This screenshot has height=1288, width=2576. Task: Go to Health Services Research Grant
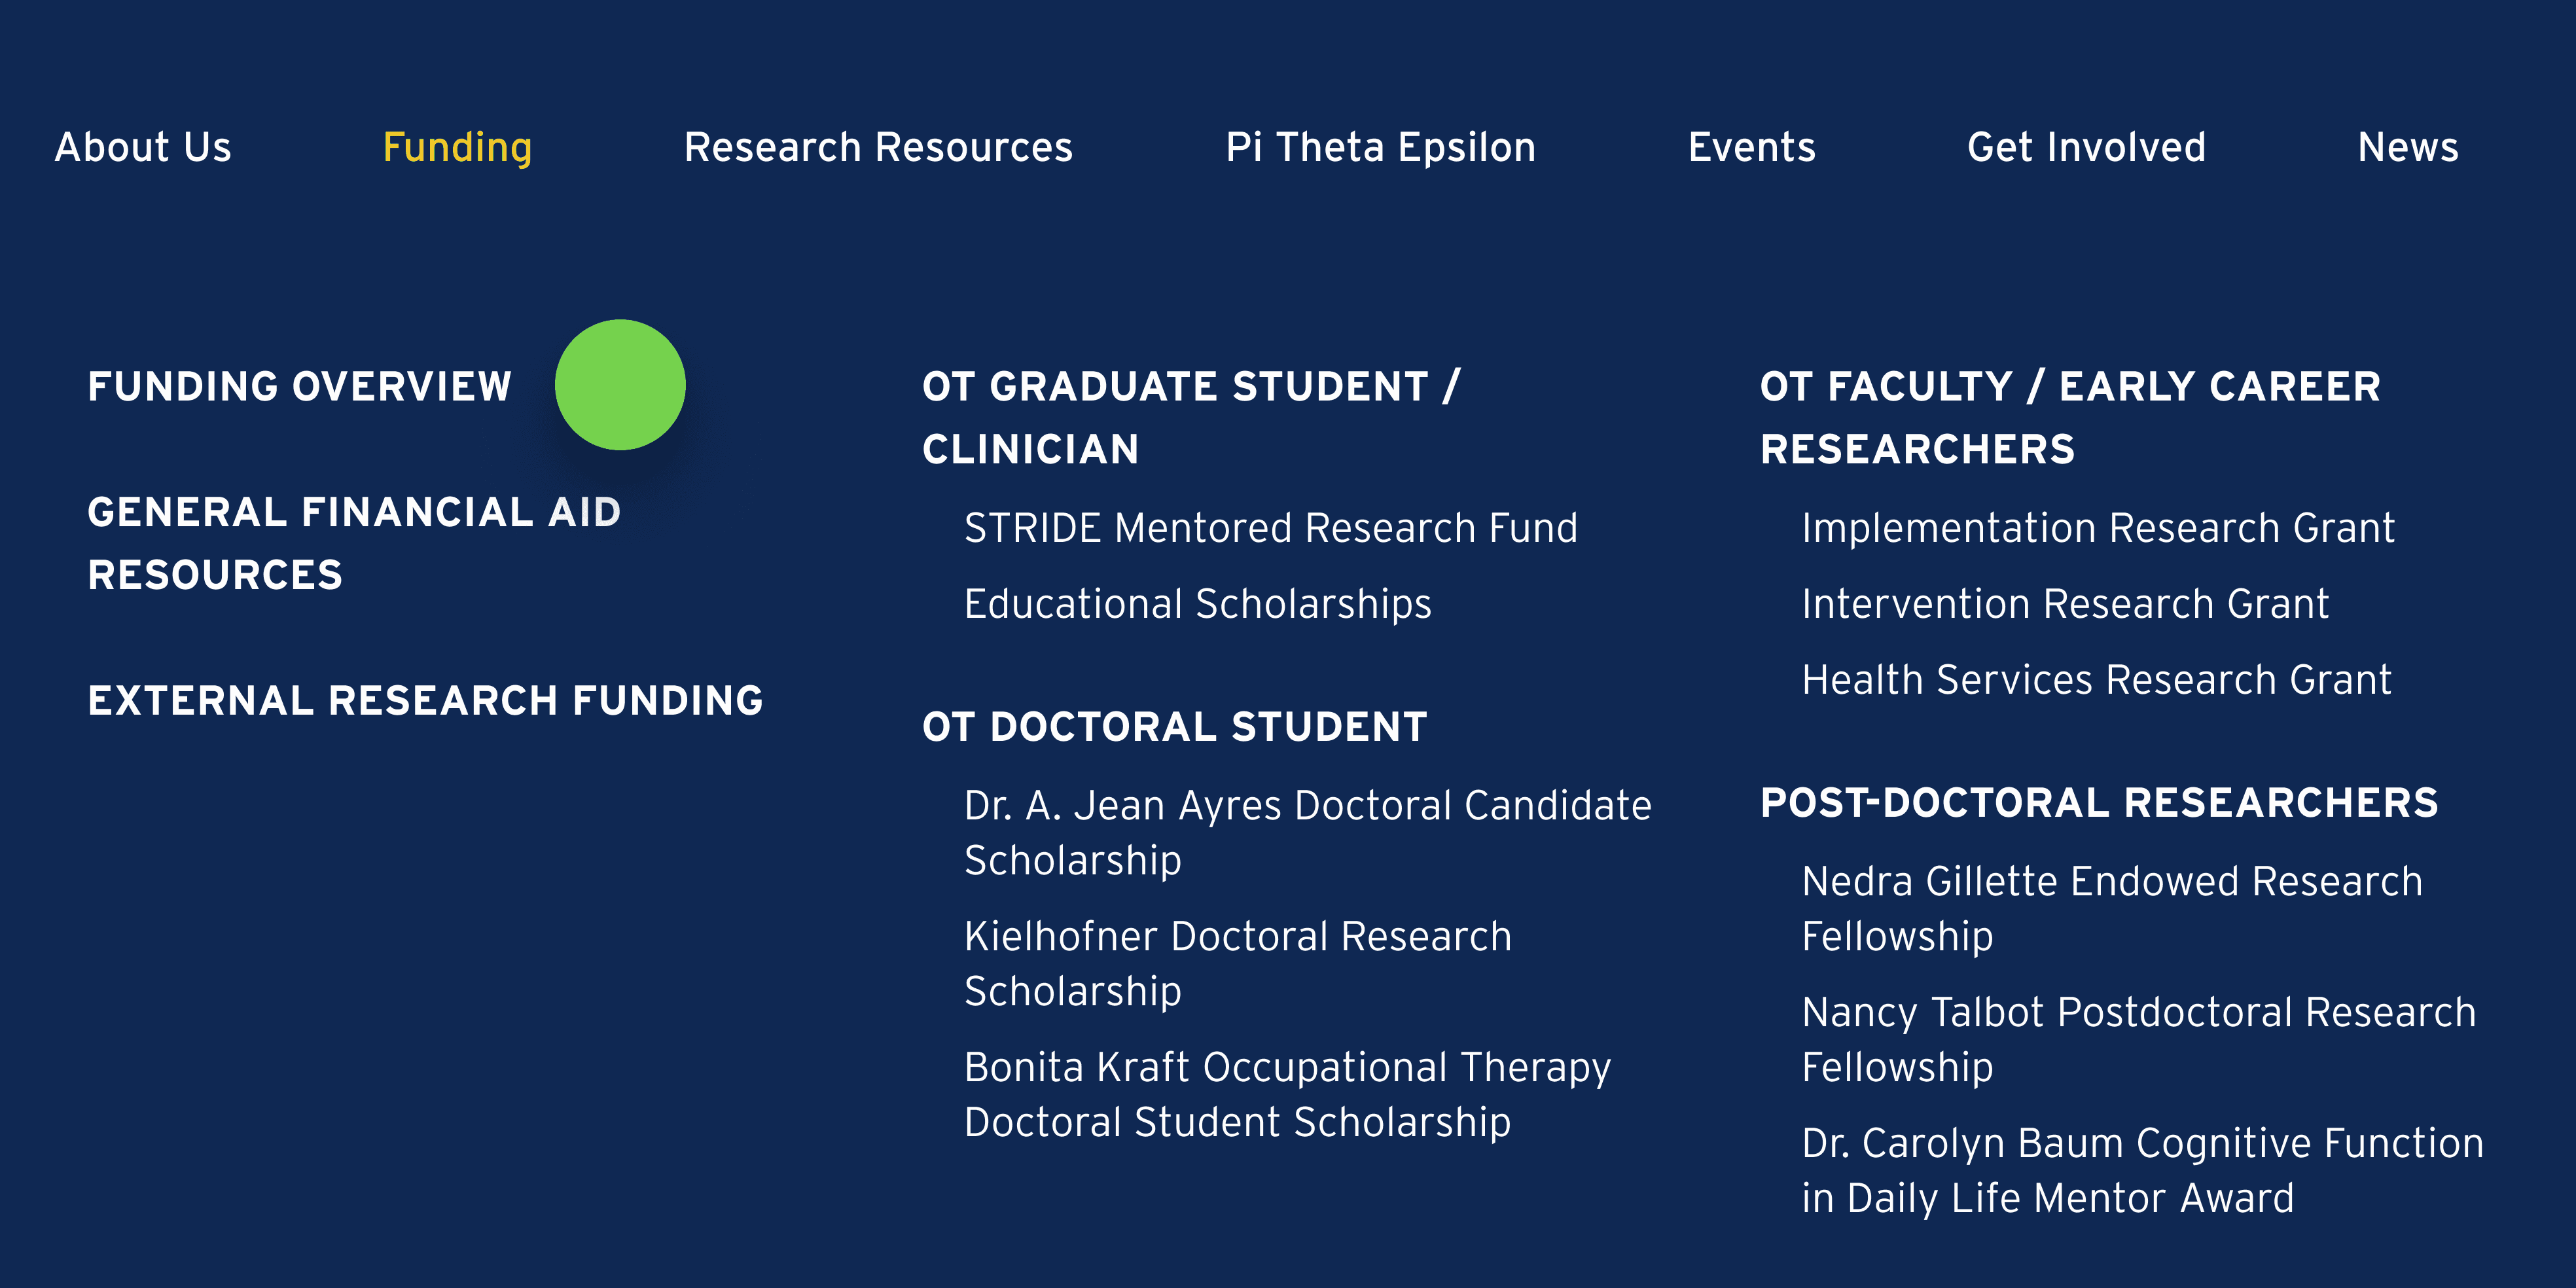pyautogui.click(x=2096, y=680)
